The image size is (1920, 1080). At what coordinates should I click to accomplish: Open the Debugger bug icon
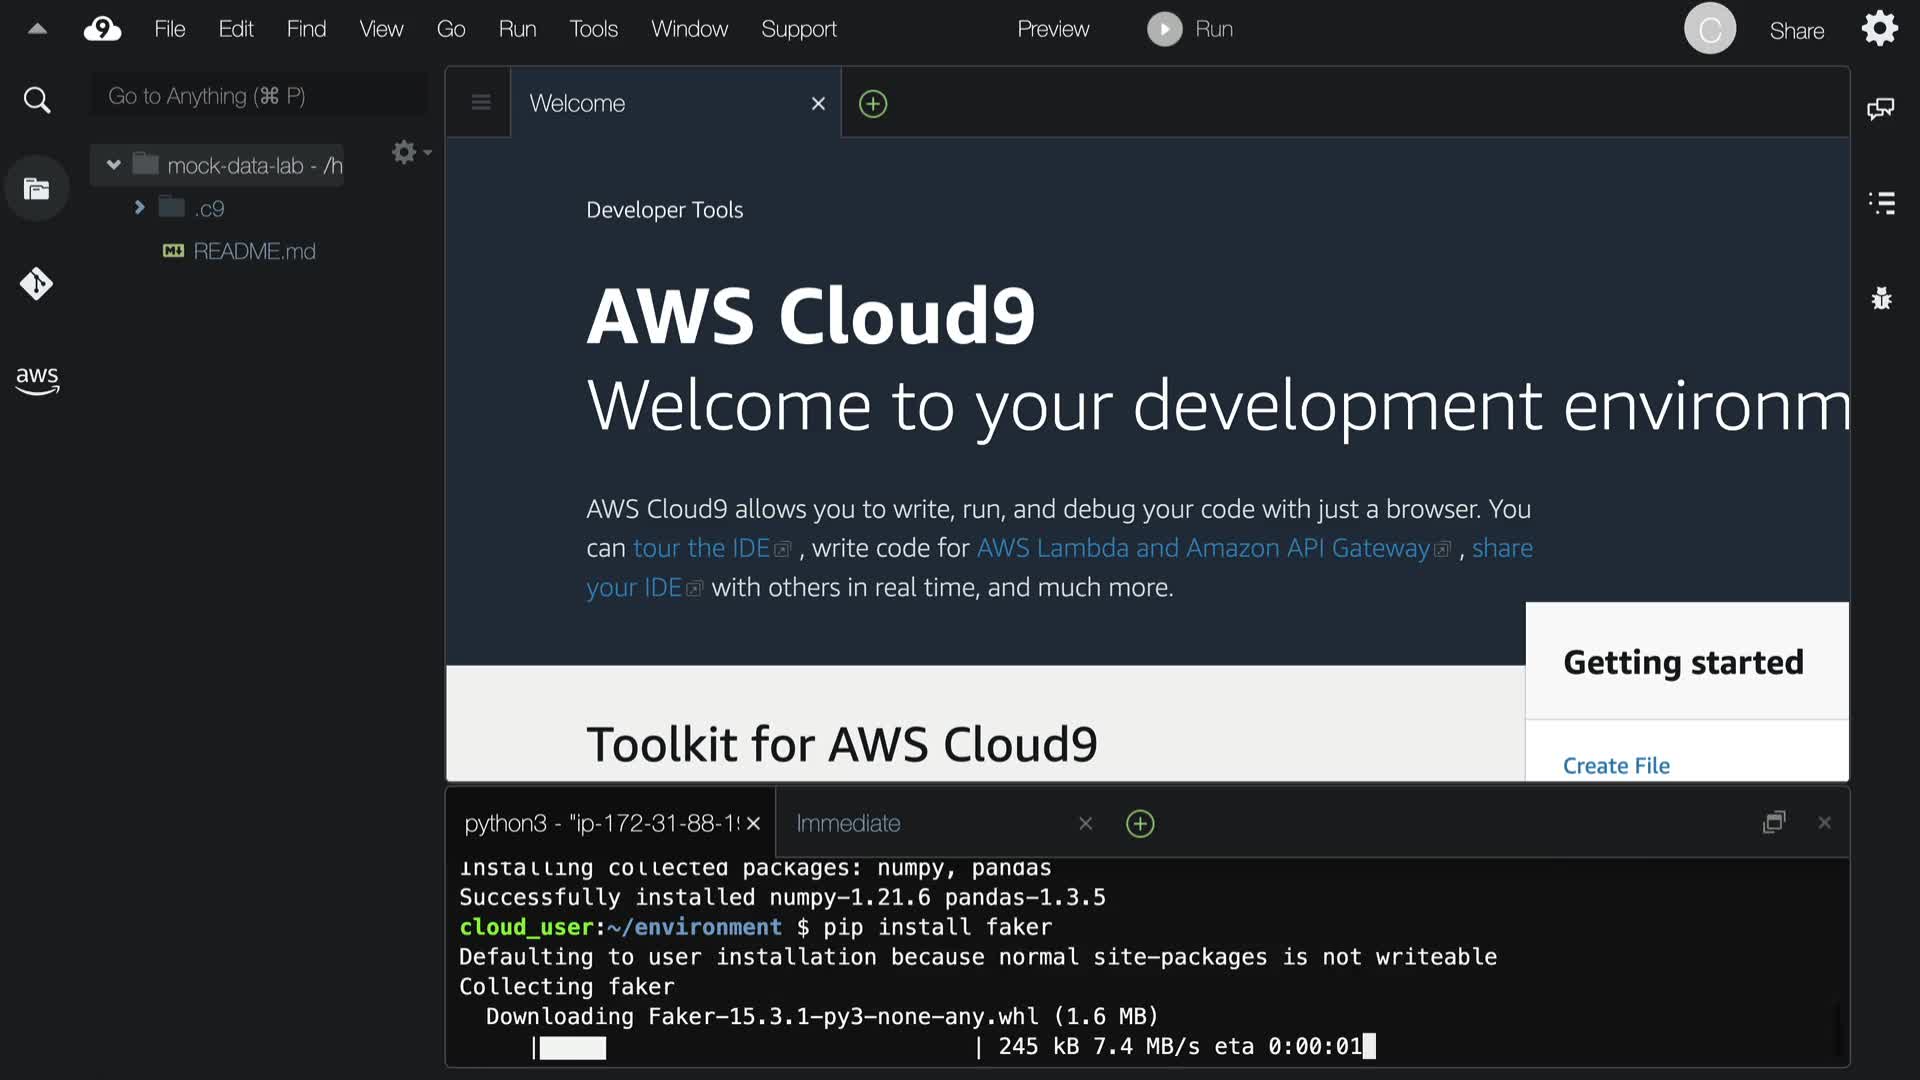pyautogui.click(x=1881, y=298)
